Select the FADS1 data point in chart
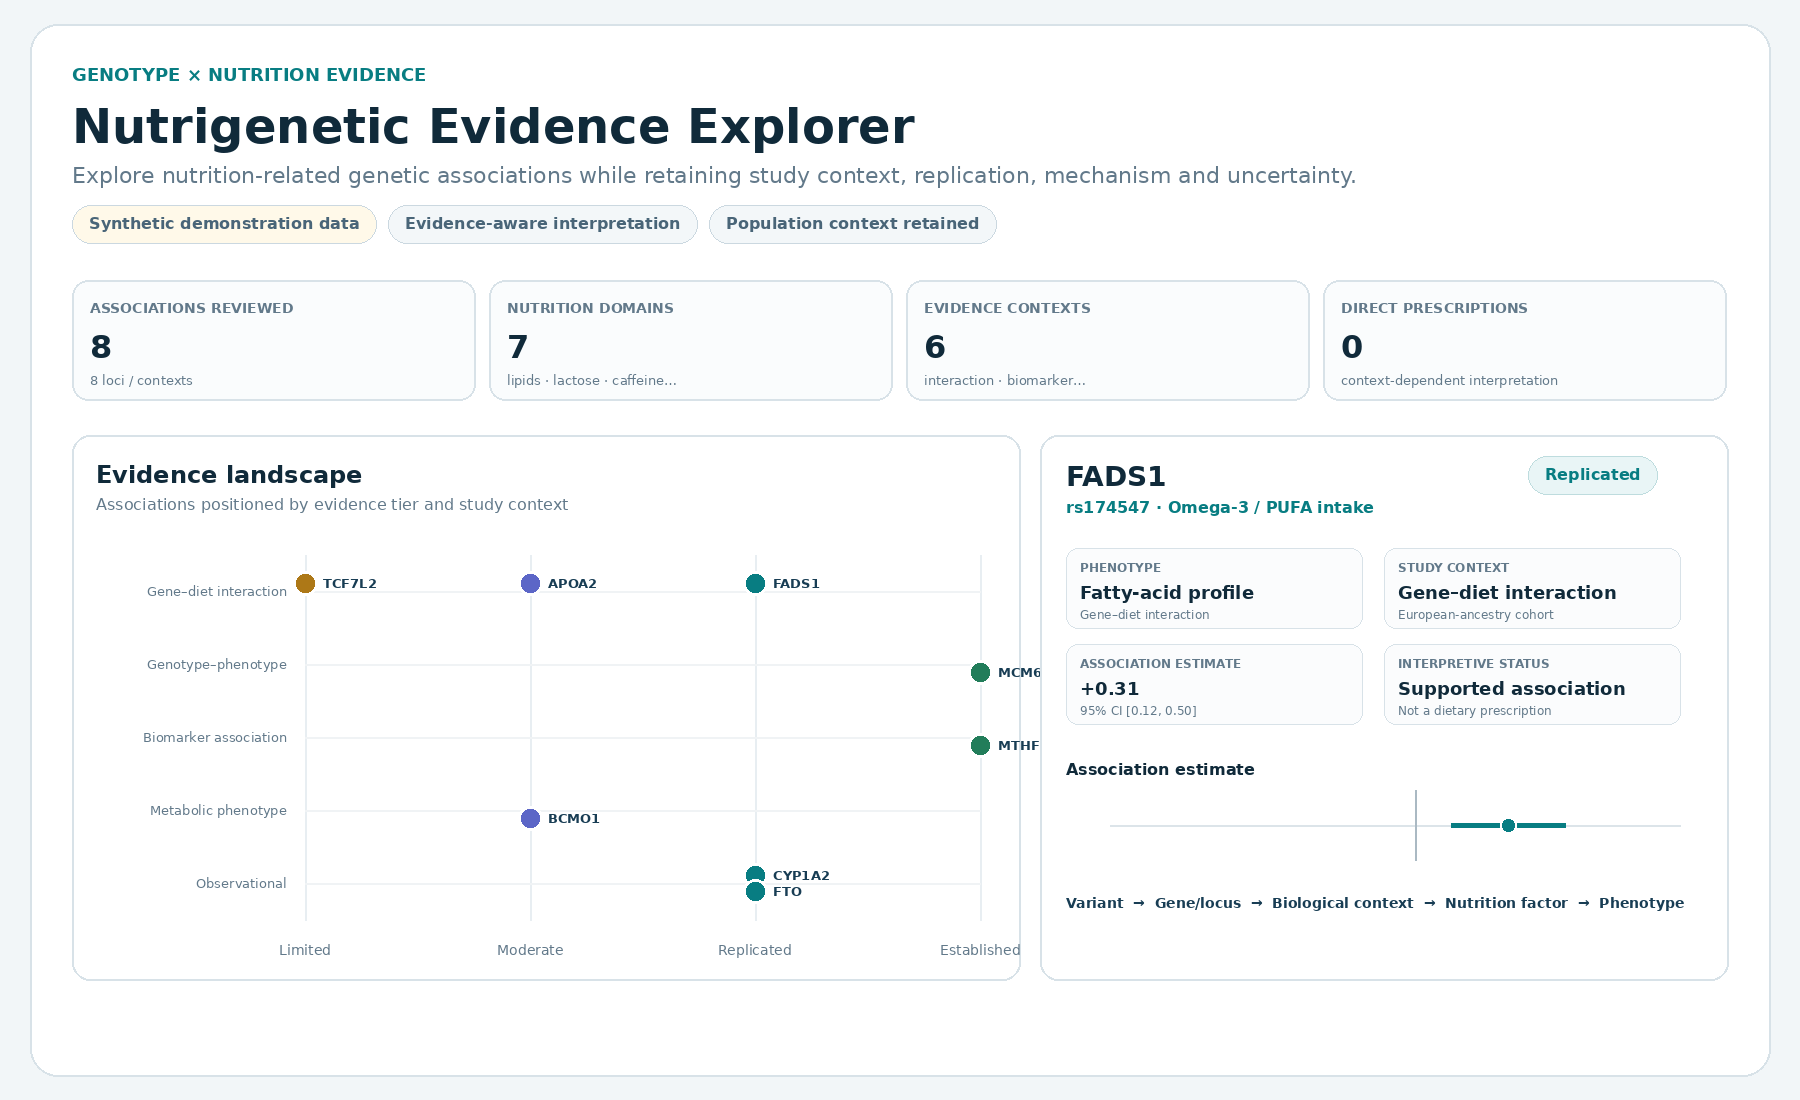This screenshot has height=1100, width=1800. [x=756, y=584]
